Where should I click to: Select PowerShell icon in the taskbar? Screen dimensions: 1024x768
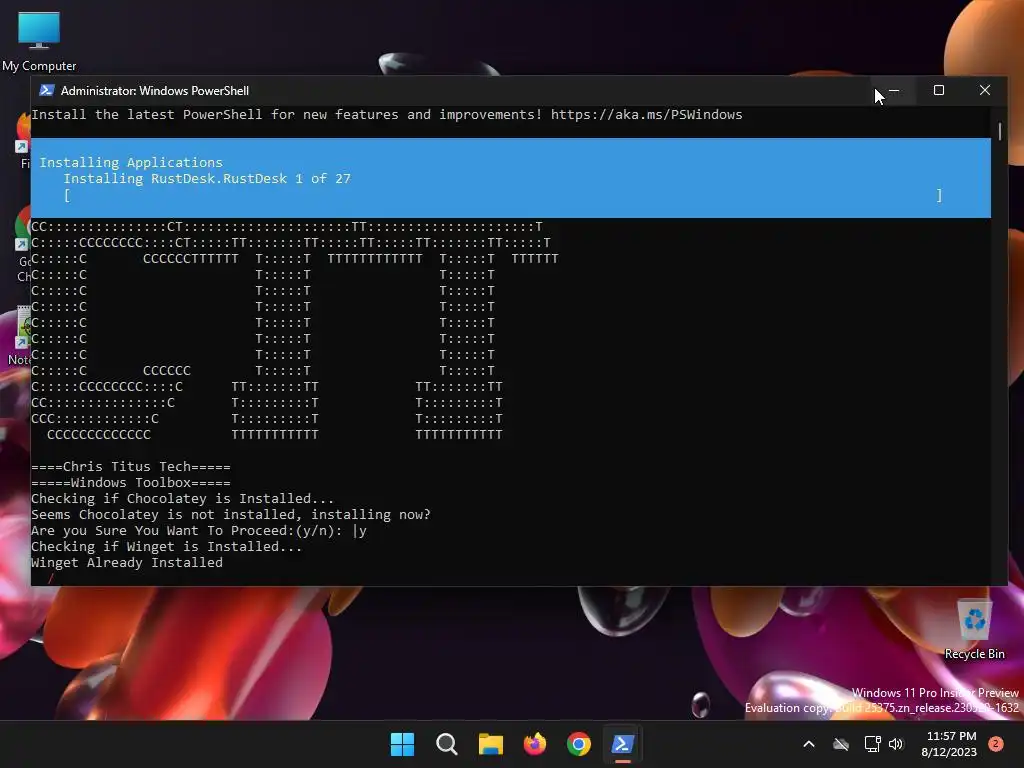[x=622, y=744]
